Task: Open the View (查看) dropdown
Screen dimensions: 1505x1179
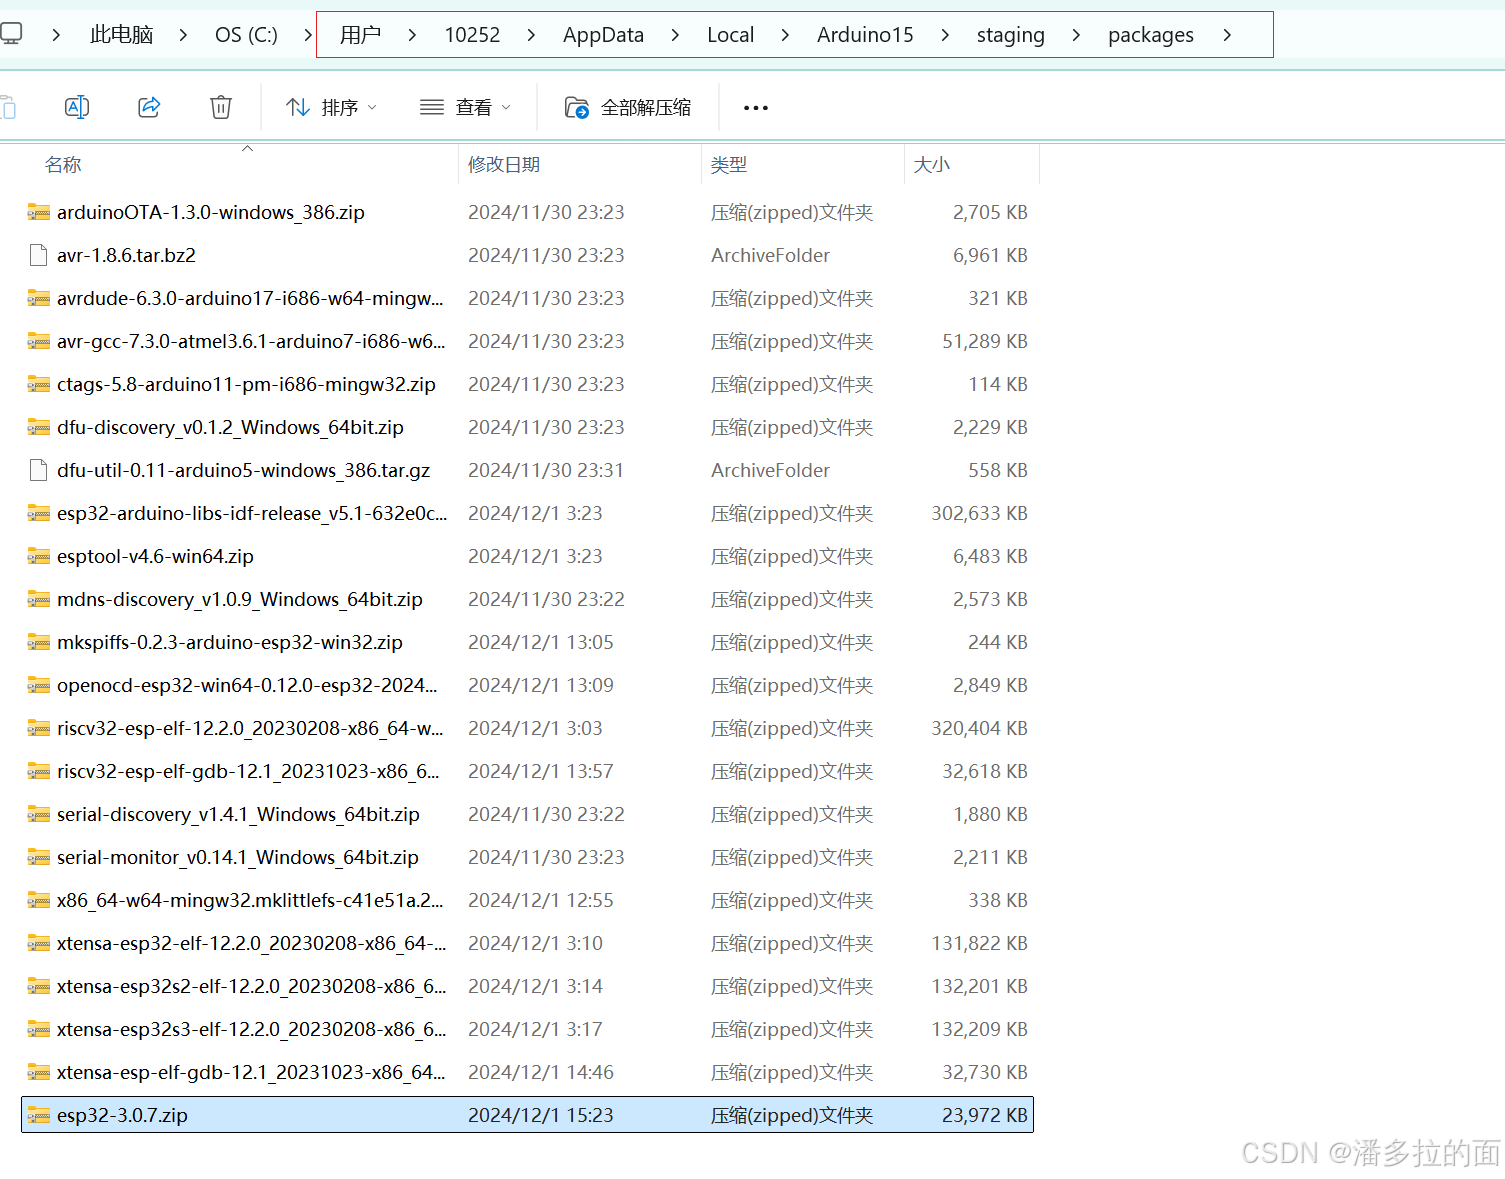Action: click(x=465, y=107)
